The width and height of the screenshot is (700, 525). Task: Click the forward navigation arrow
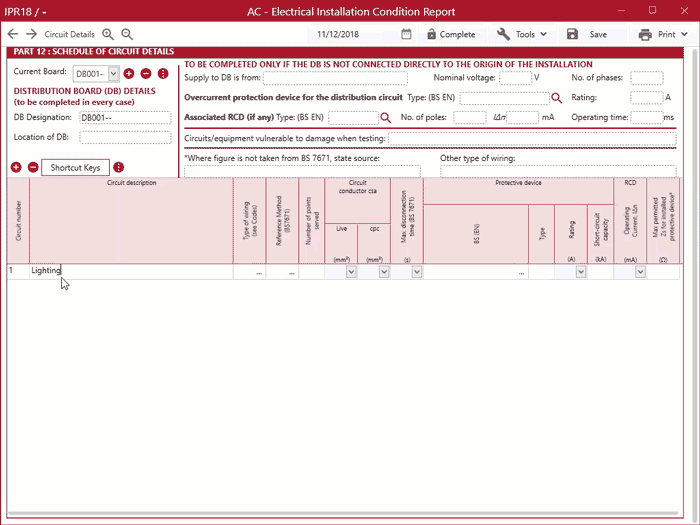click(31, 34)
